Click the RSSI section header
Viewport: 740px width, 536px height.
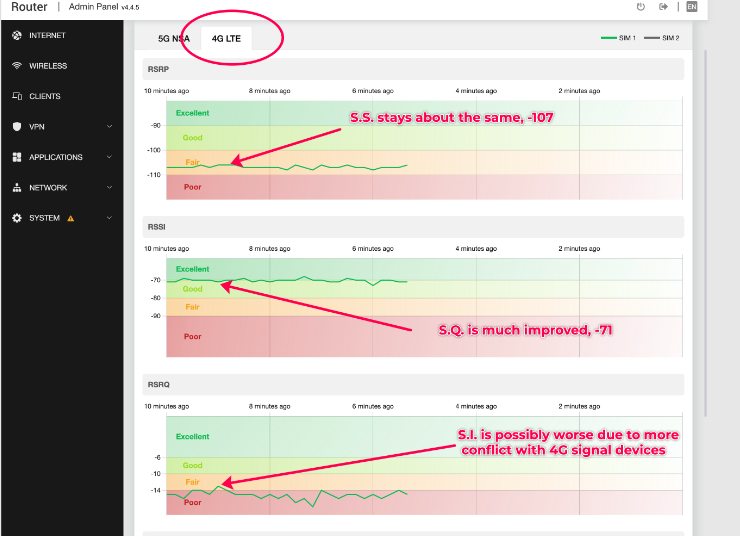coord(413,227)
